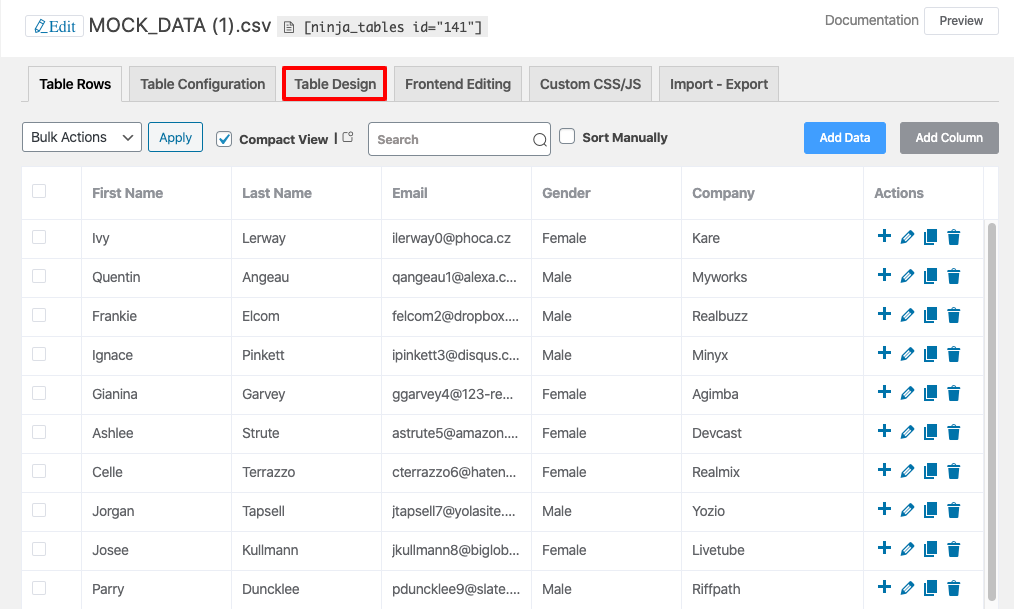
Task: Select all rows with the header checkbox
Action: pyautogui.click(x=39, y=191)
